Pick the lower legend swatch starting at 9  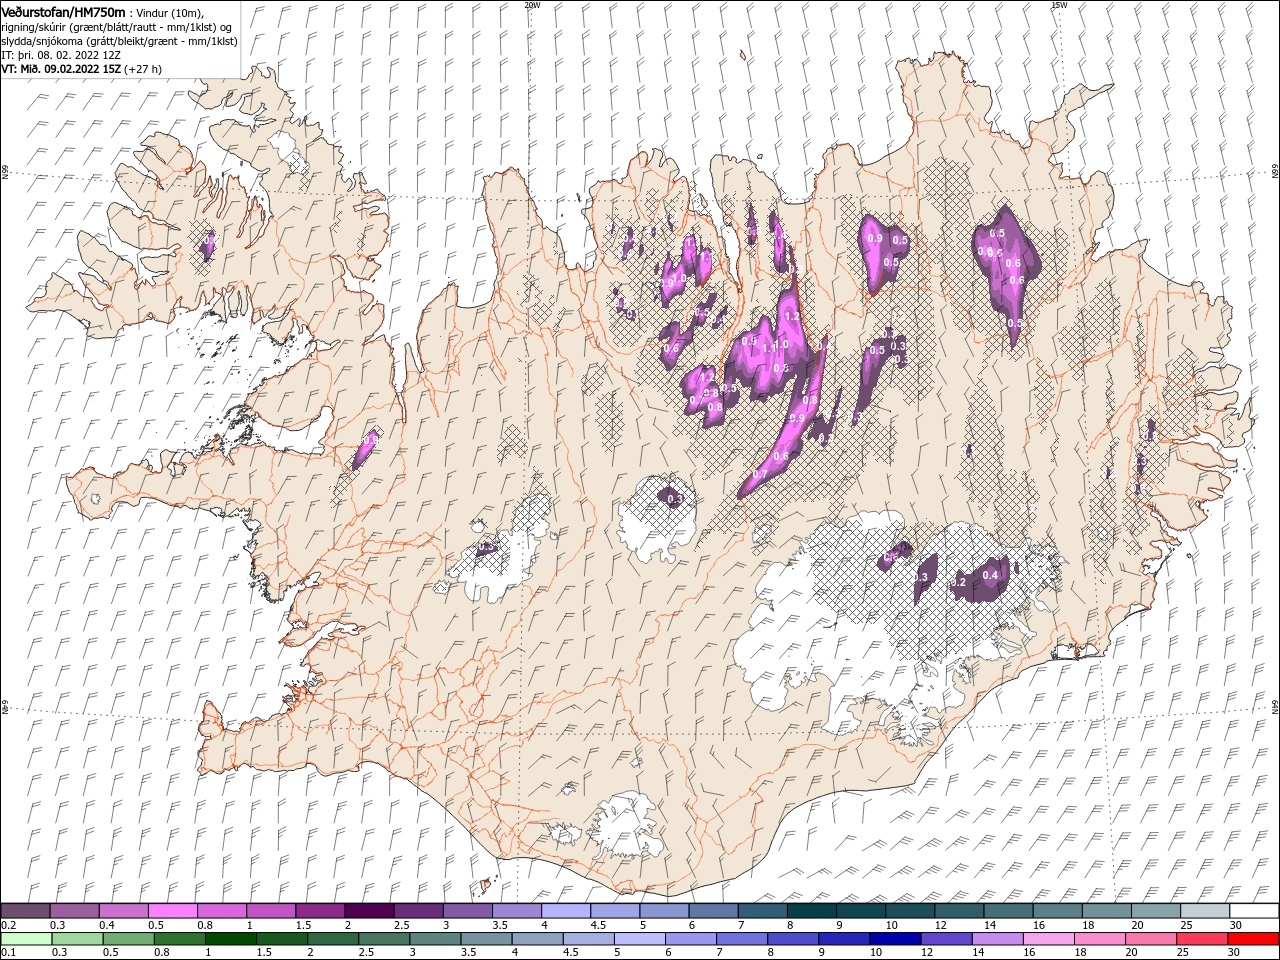tap(844, 939)
